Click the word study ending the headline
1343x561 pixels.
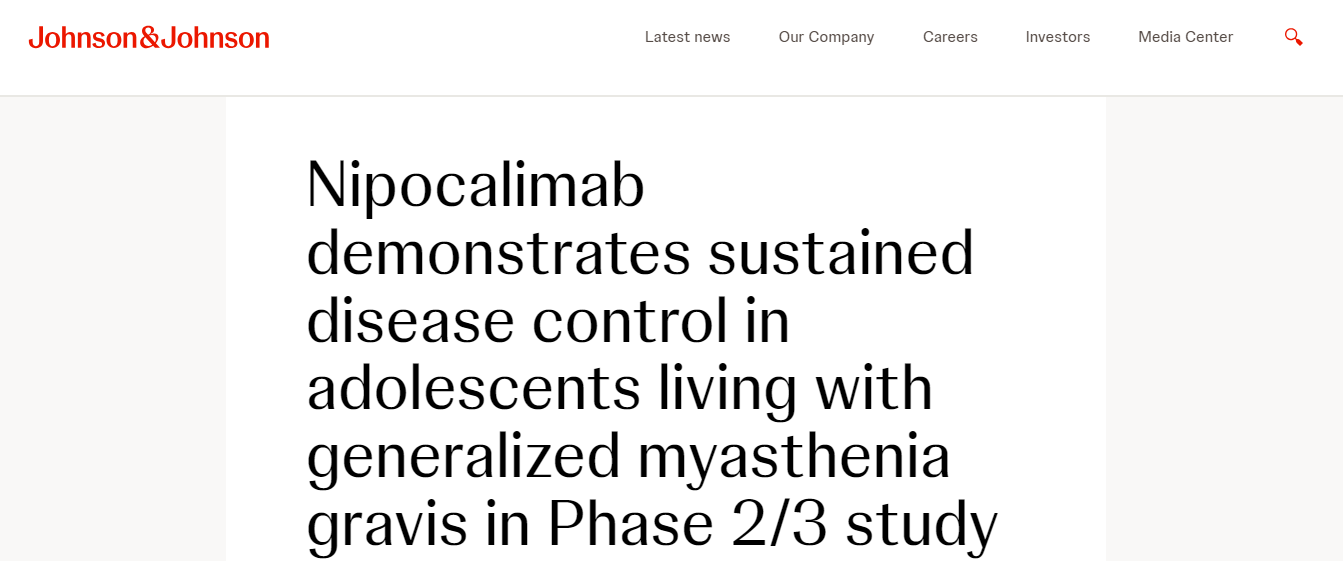[x=921, y=524]
